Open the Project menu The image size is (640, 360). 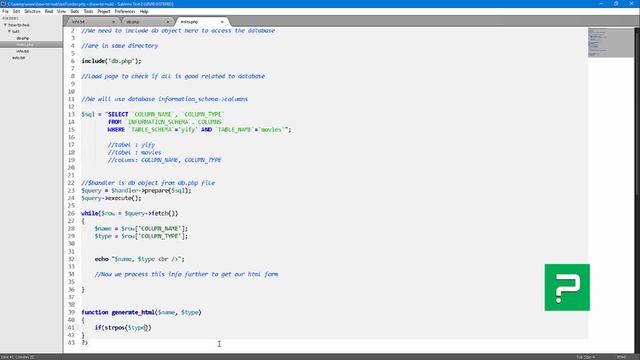tap(104, 11)
